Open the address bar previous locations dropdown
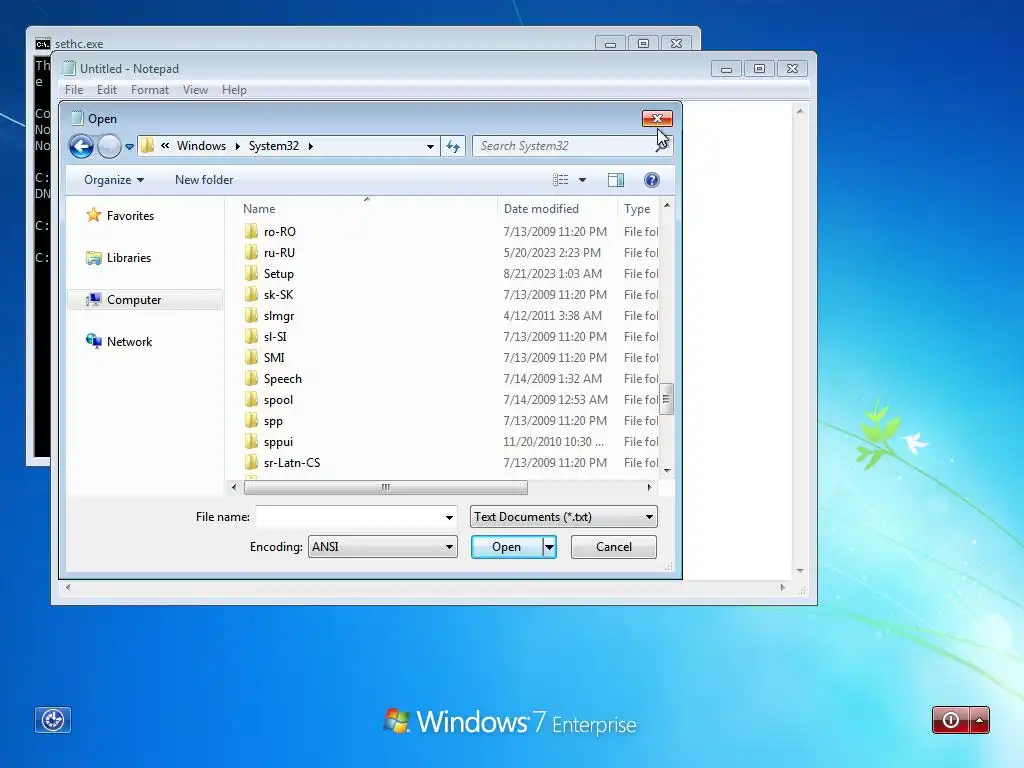The image size is (1024, 768). tap(430, 146)
